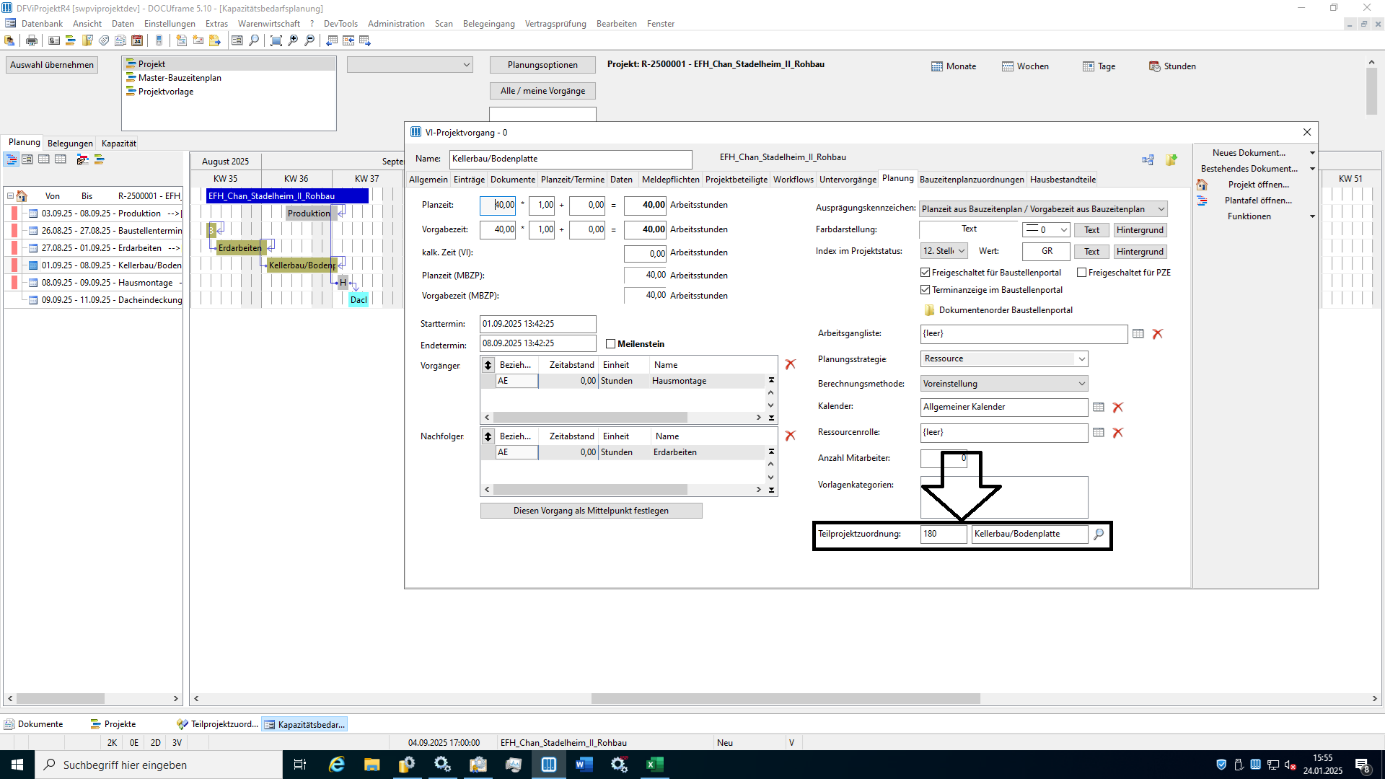Open the Berechnungsmethode dropdown
The image size is (1385, 779).
point(1004,383)
